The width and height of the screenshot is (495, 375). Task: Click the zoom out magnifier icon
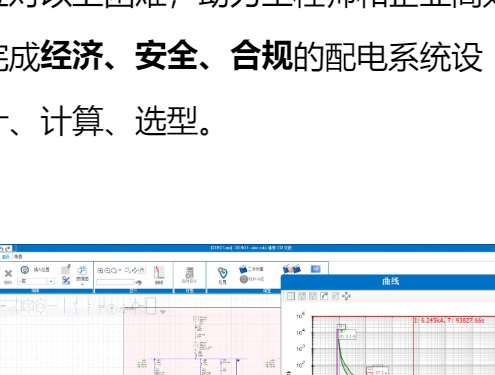pos(107,270)
